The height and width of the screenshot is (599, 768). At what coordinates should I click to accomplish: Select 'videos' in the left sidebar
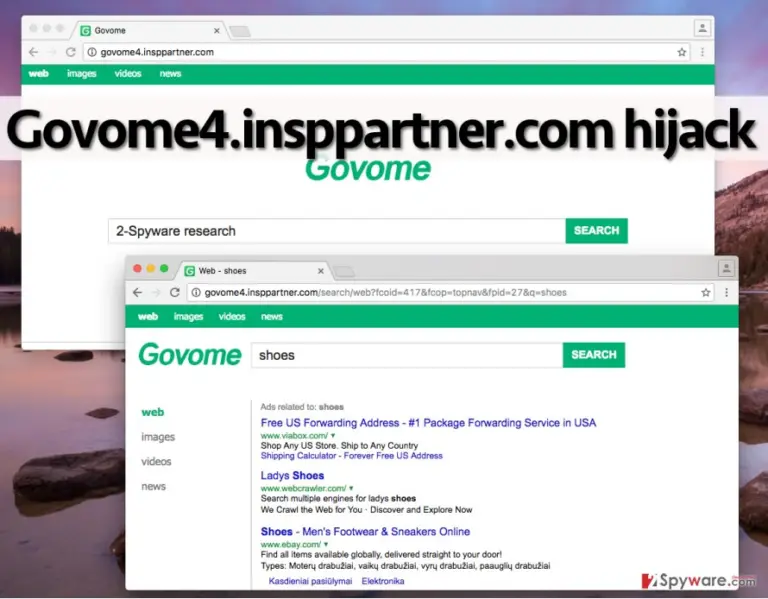(x=156, y=461)
